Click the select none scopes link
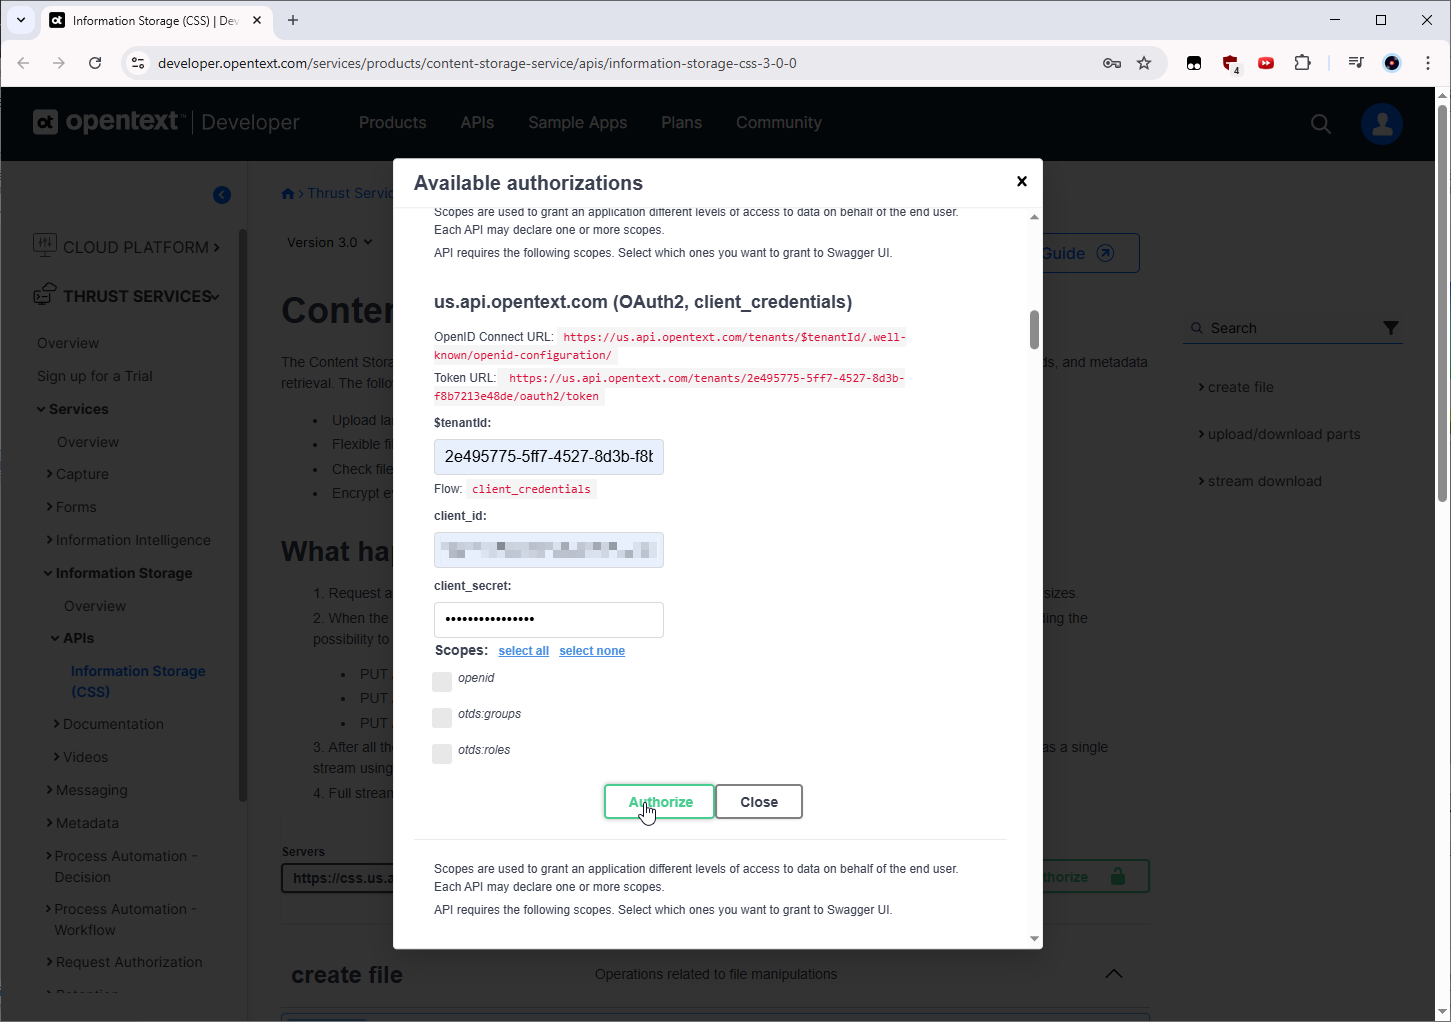This screenshot has height=1022, width=1451. click(592, 651)
